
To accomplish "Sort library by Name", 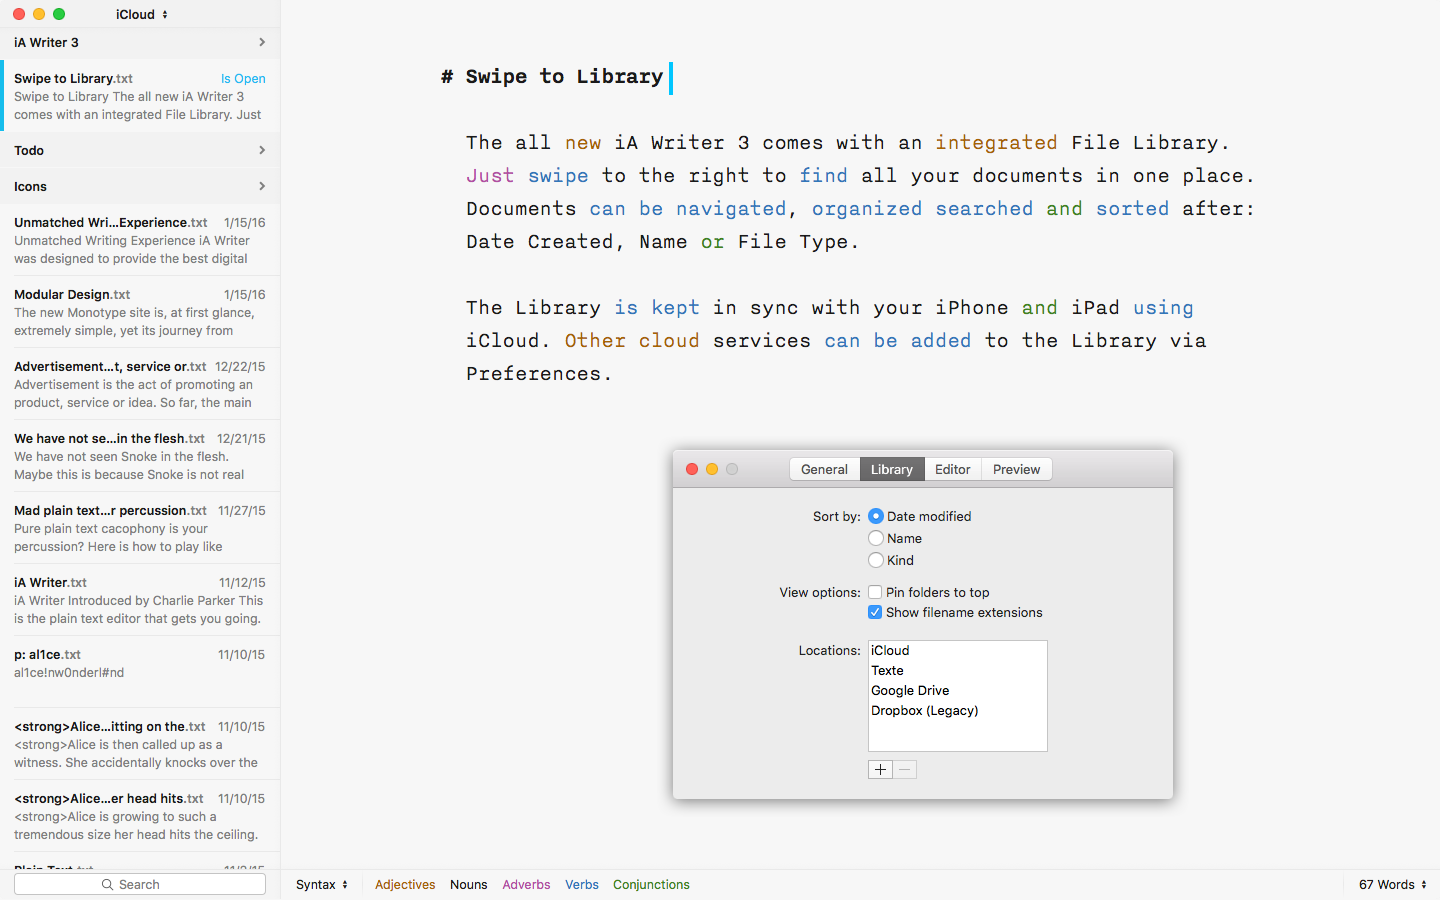I will click(875, 538).
